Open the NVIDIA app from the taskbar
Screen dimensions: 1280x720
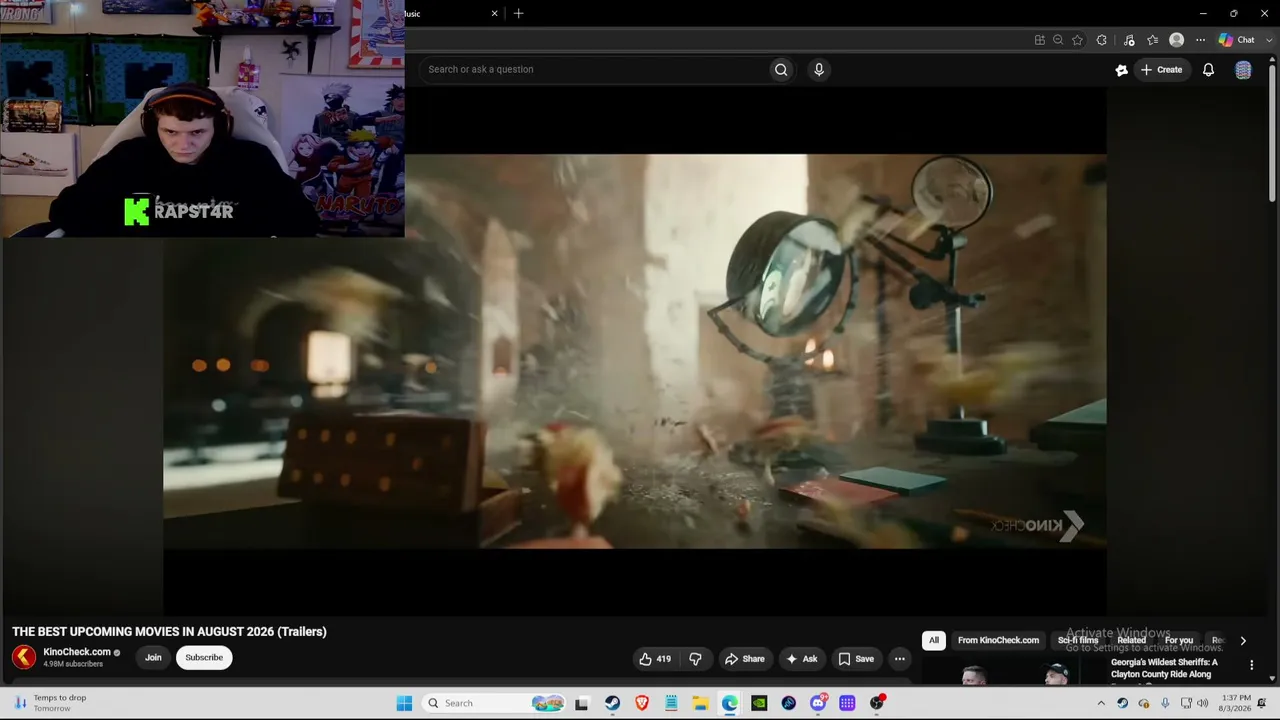tap(759, 703)
